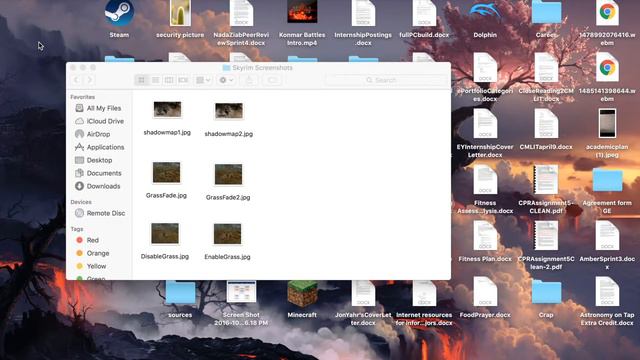Viewport: 640px width, 360px height.
Task: Select the shadowmap2.jpg thumbnail
Action: (229, 111)
